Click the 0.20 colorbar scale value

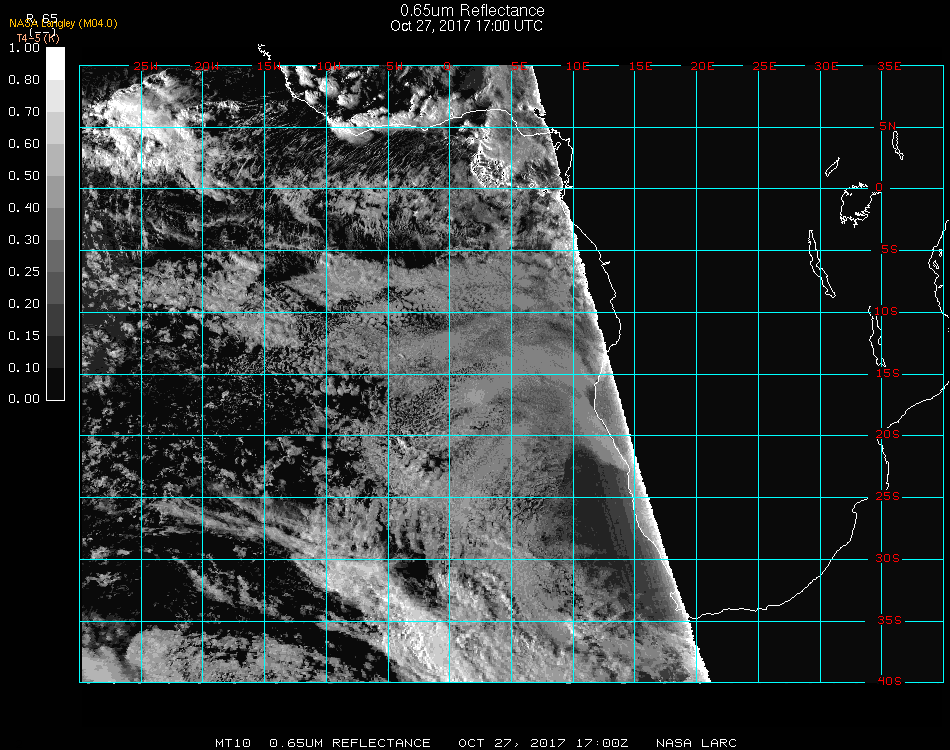[x=24, y=304]
